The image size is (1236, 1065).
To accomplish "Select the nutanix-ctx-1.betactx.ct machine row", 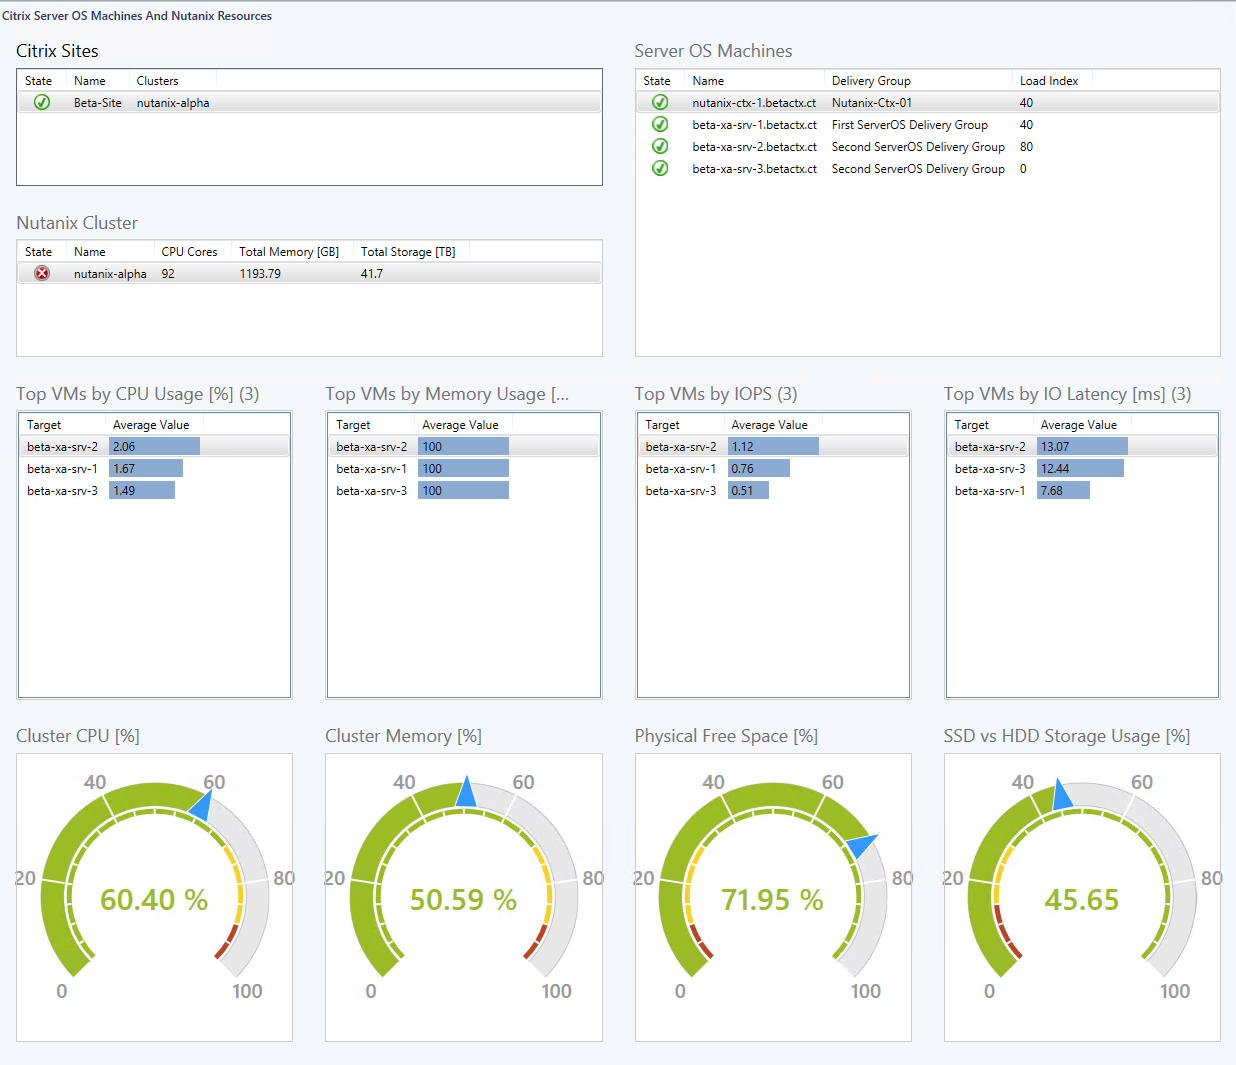I will 928,102.
